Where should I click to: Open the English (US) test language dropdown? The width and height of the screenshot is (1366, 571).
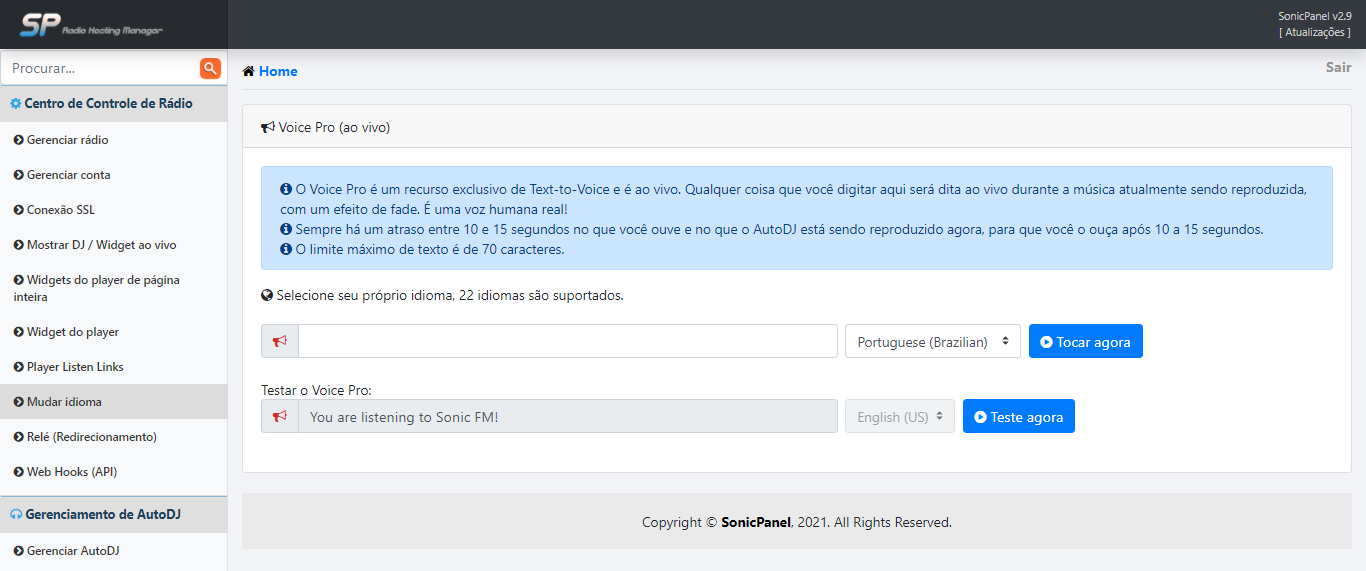tap(900, 417)
